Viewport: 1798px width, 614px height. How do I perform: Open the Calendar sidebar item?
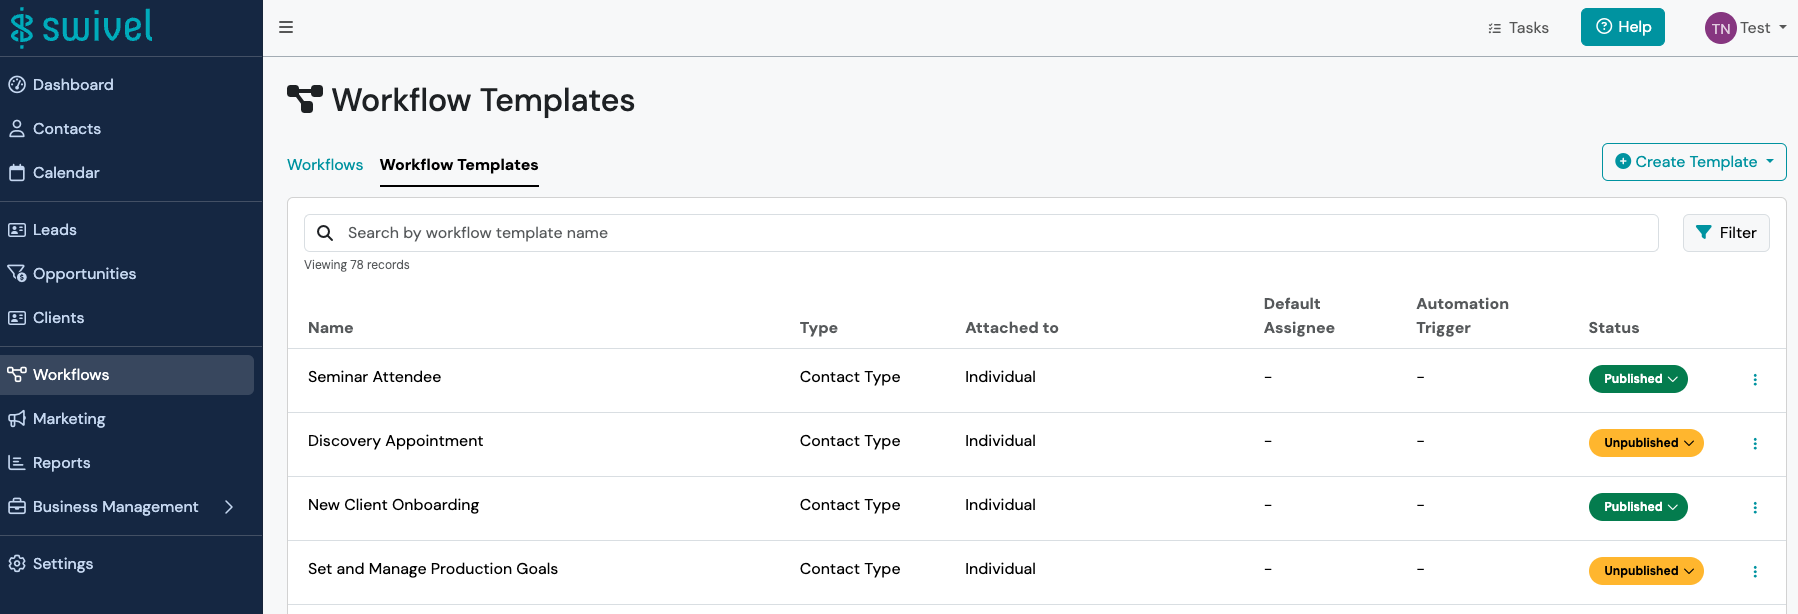(66, 173)
